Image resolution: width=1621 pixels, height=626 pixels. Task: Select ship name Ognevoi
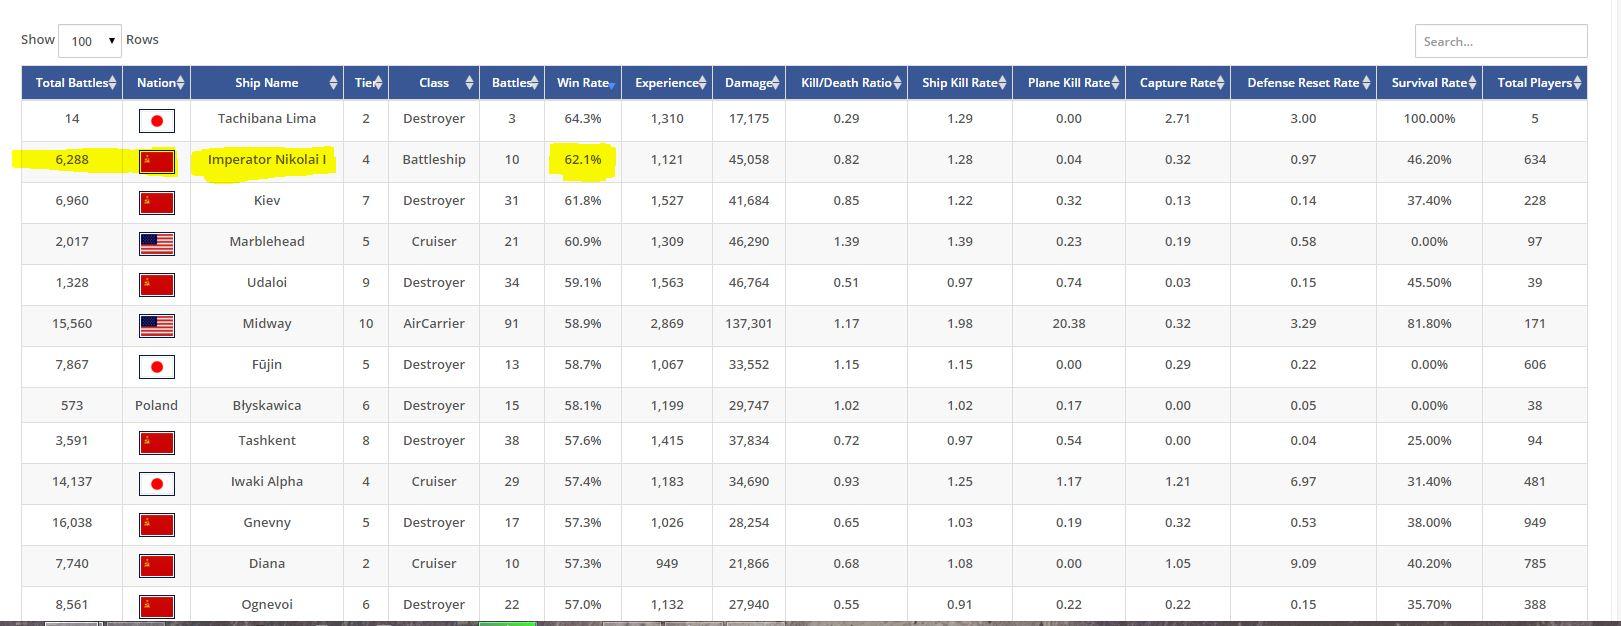pos(267,604)
